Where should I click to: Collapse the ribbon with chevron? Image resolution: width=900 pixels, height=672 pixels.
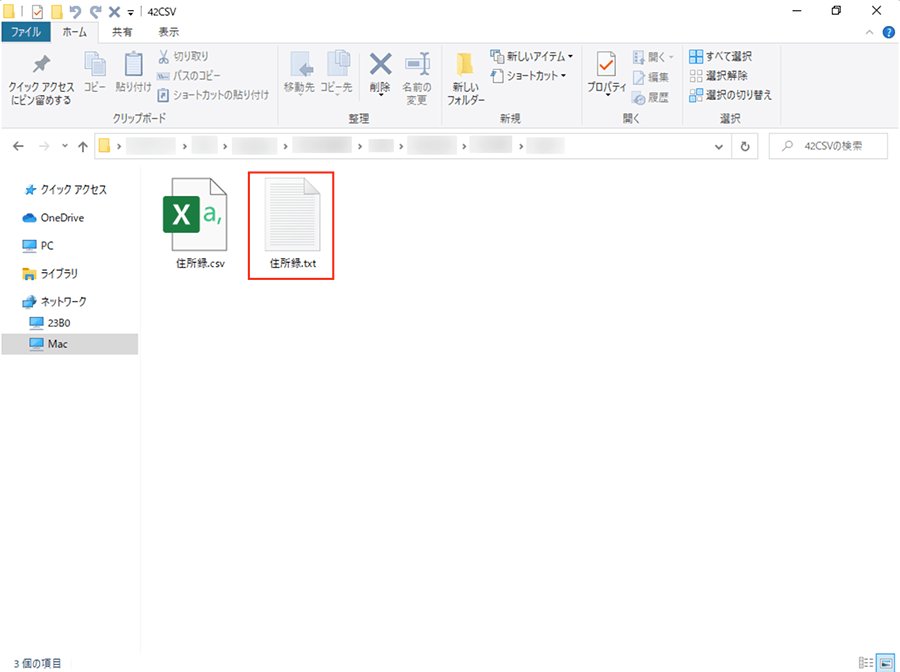[870, 33]
